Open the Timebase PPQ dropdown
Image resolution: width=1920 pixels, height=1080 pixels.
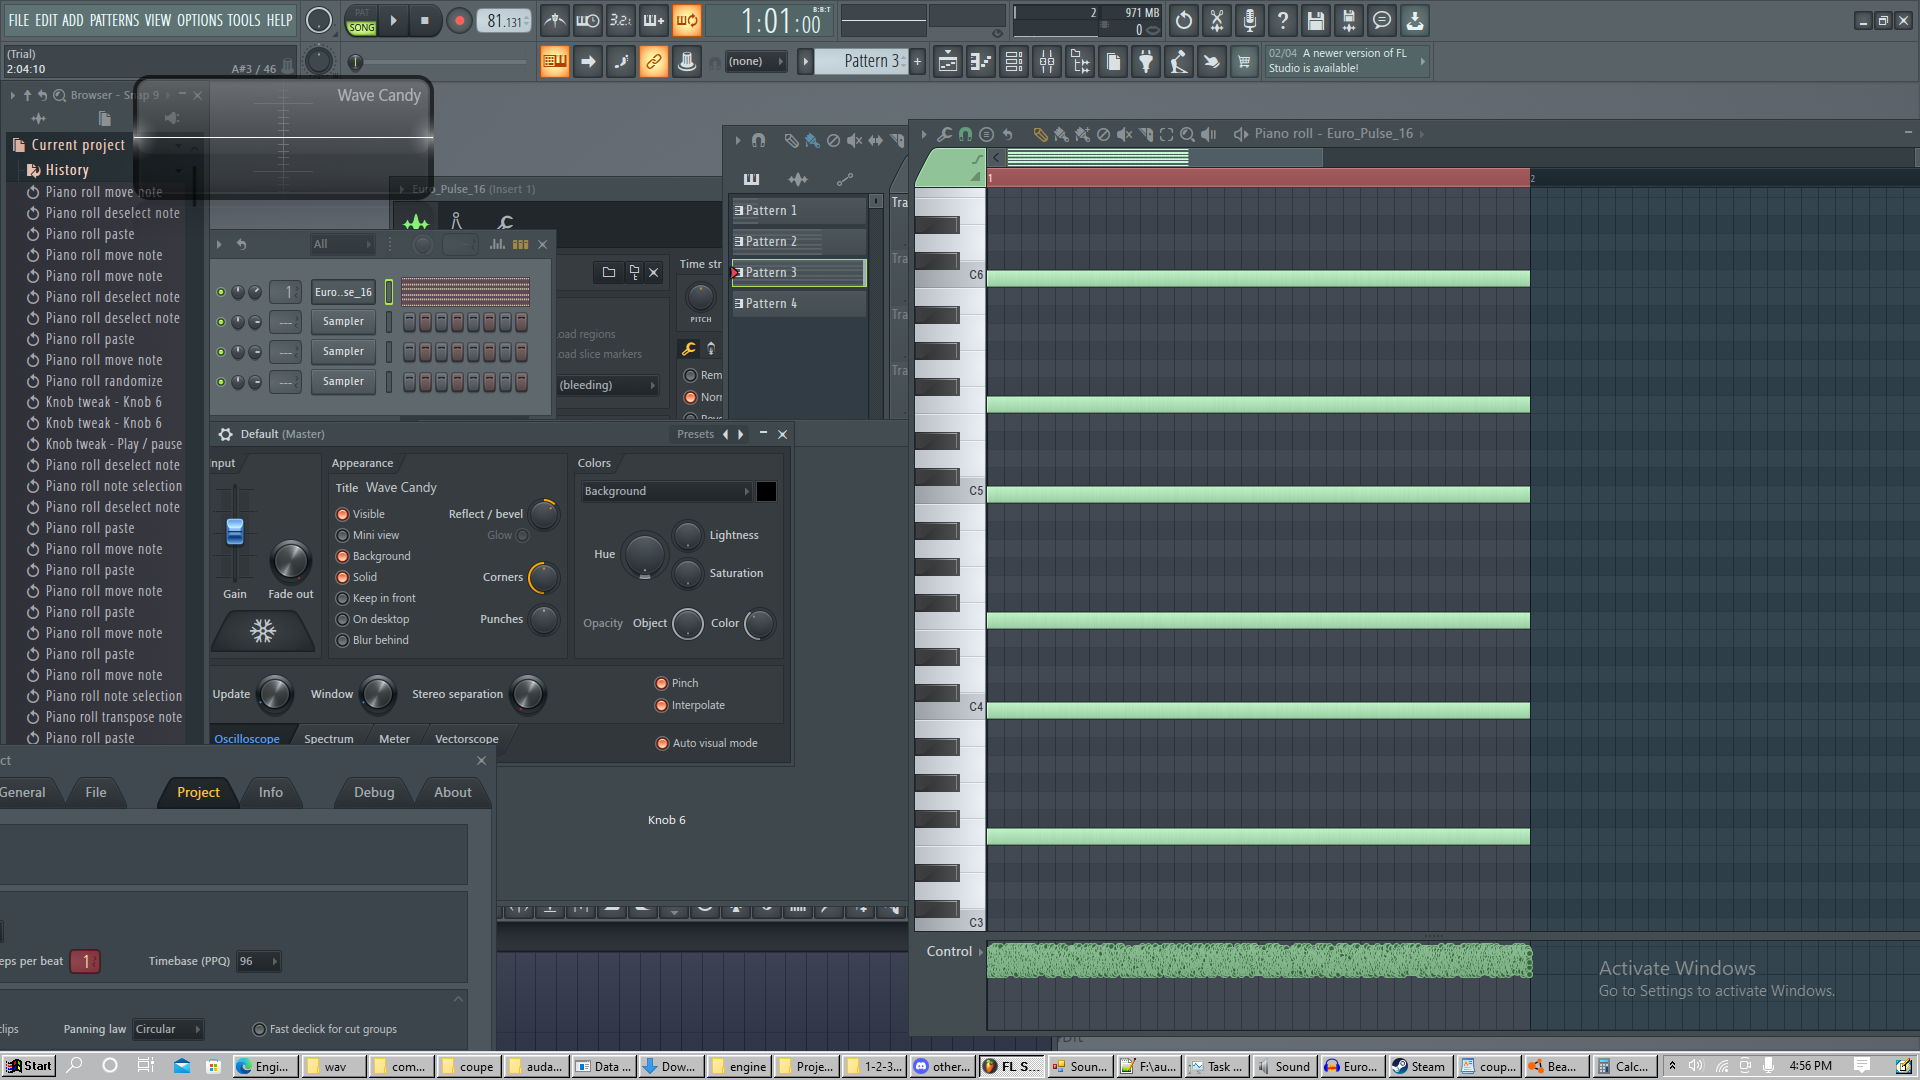pyautogui.click(x=258, y=962)
